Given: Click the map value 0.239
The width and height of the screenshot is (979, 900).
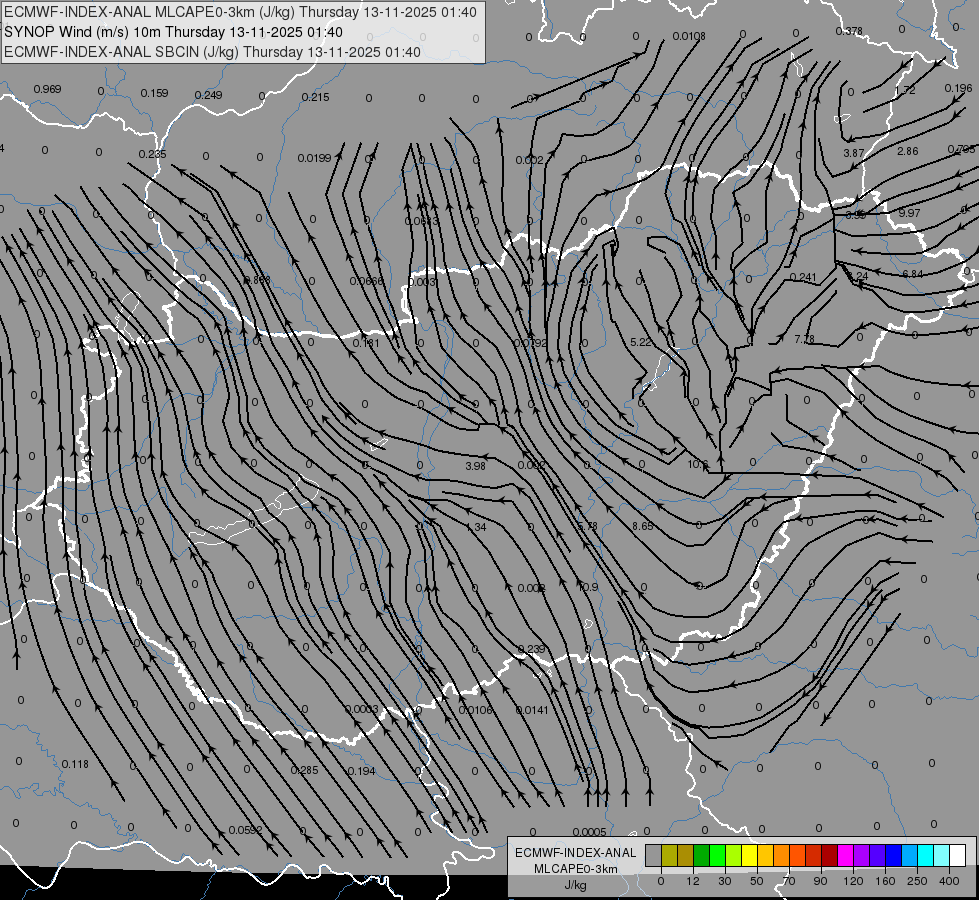Looking at the screenshot, I should pyautogui.click(x=531, y=650).
